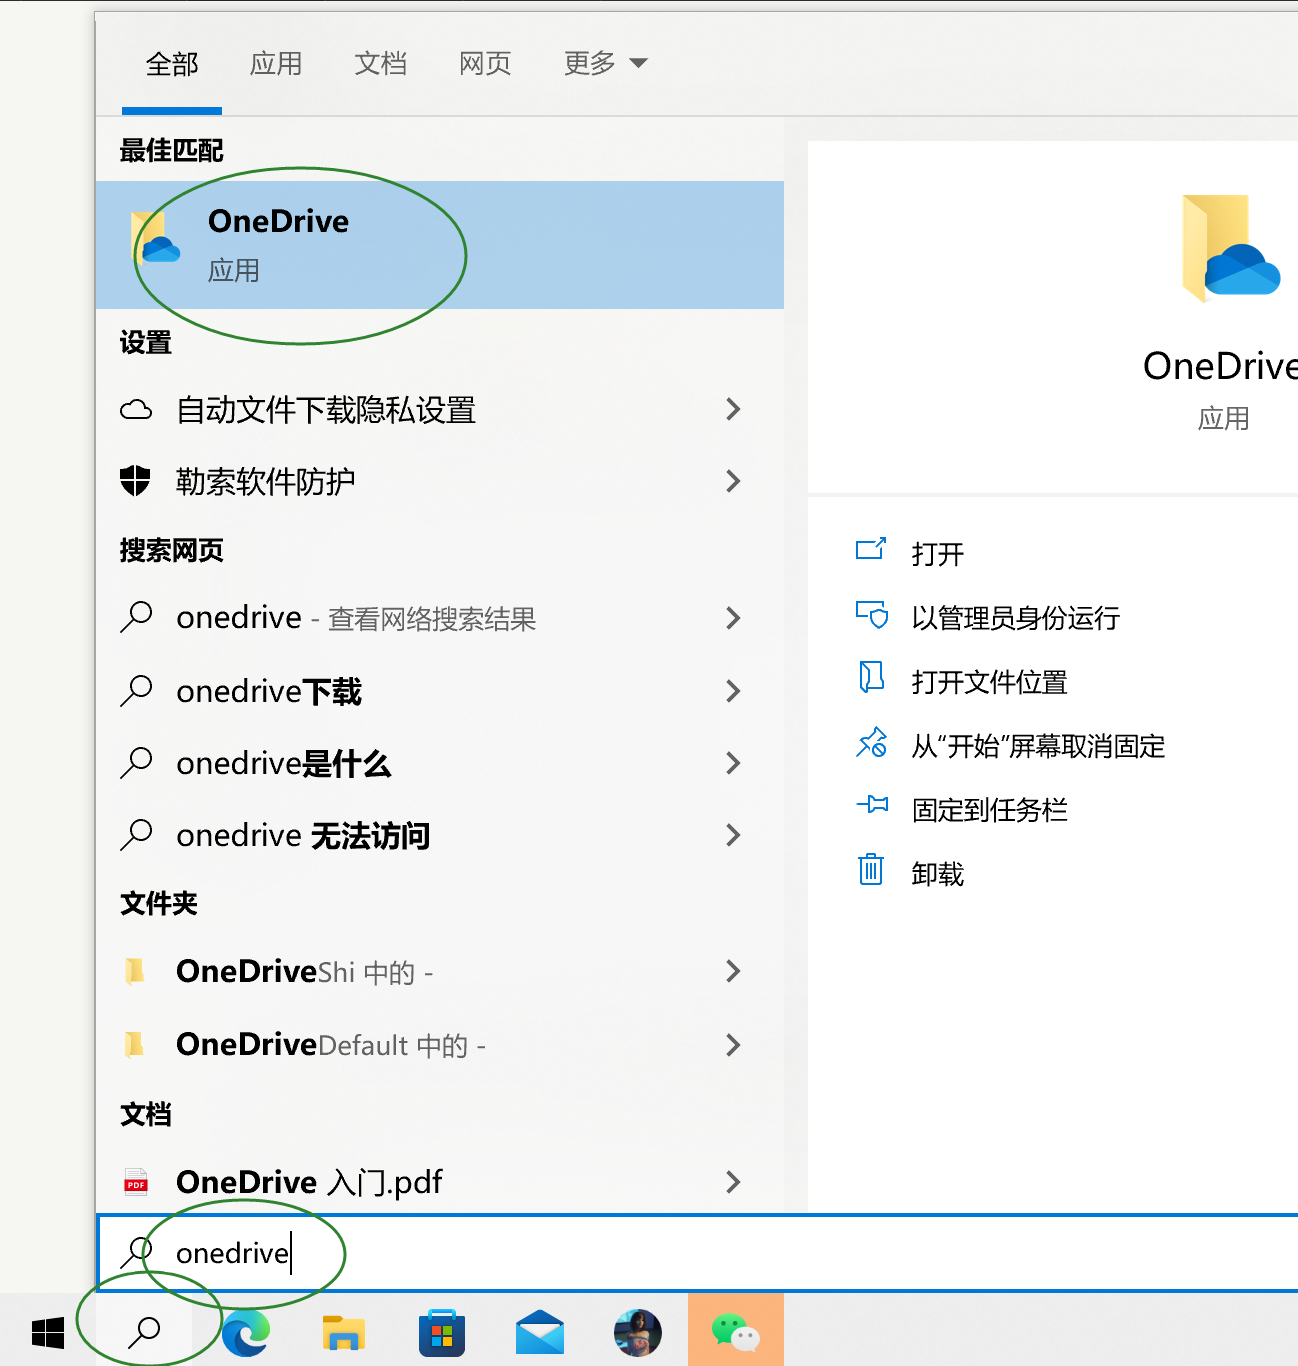This screenshot has width=1298, height=1366.
Task: Open File Explorer from the taskbar
Action: (344, 1331)
